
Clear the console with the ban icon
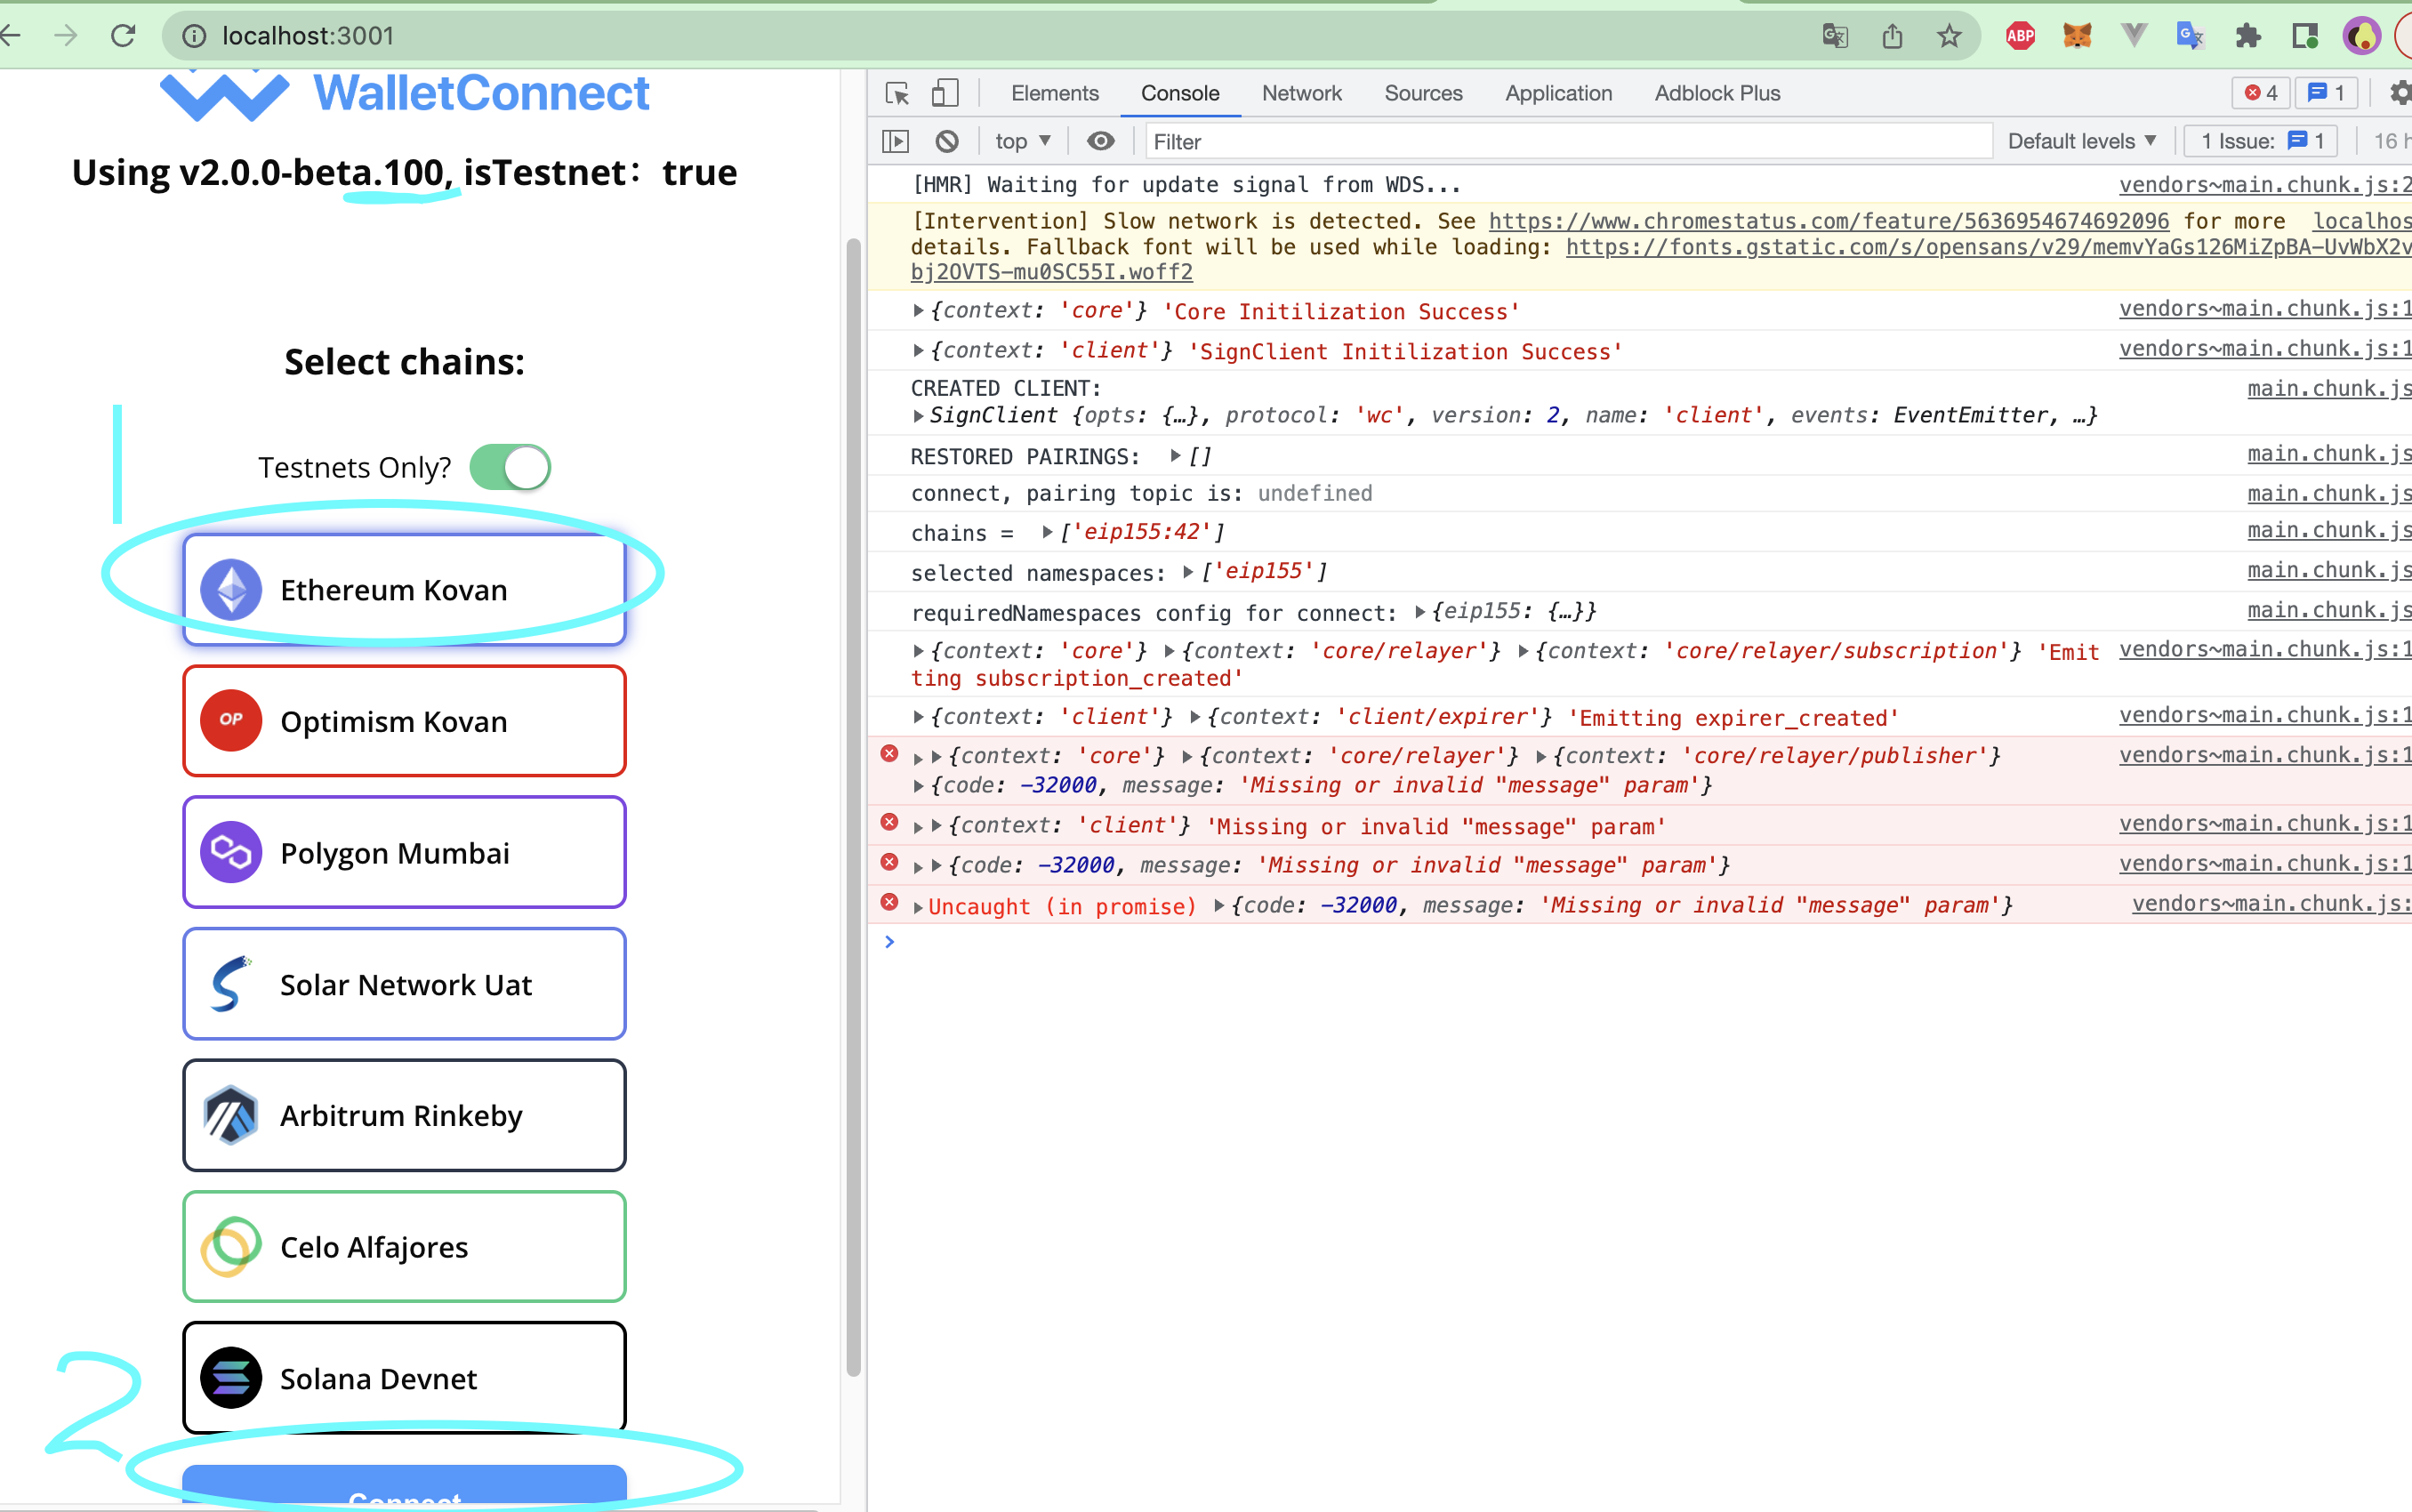947,141
